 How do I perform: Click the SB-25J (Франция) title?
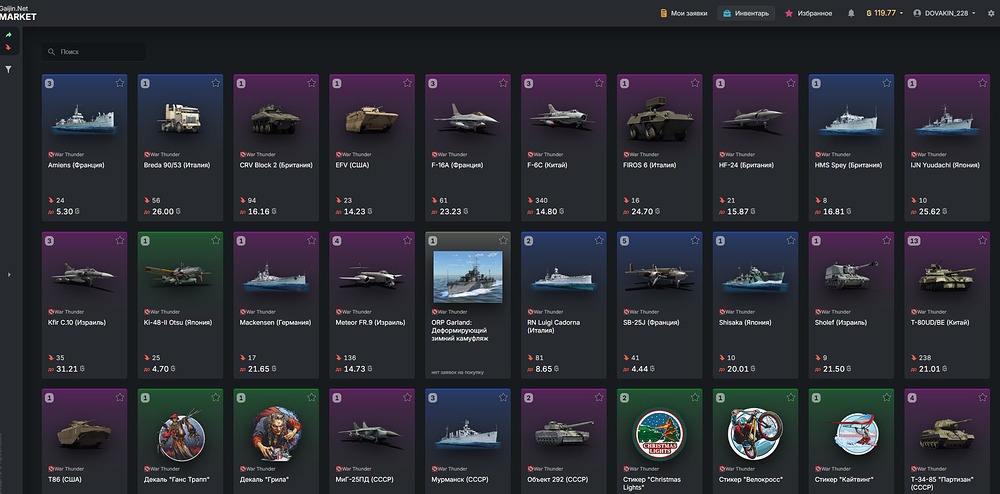[651, 323]
